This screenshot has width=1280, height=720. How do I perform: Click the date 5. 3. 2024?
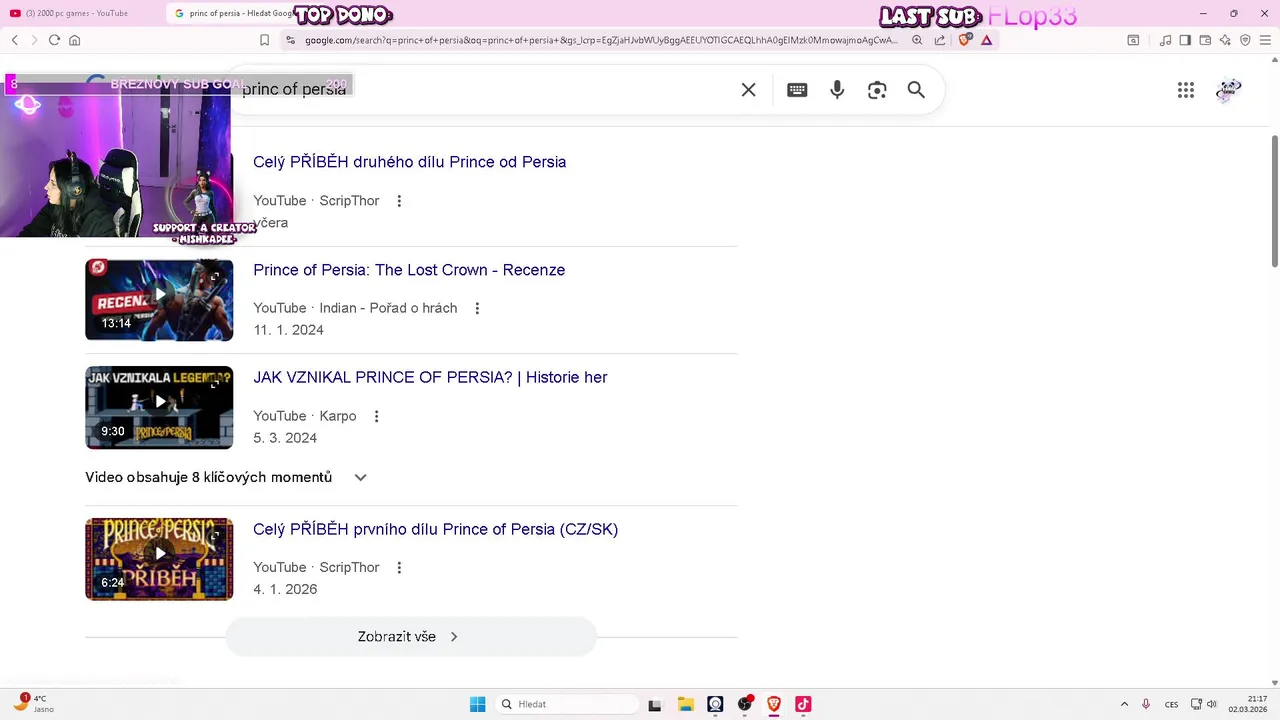click(x=285, y=438)
